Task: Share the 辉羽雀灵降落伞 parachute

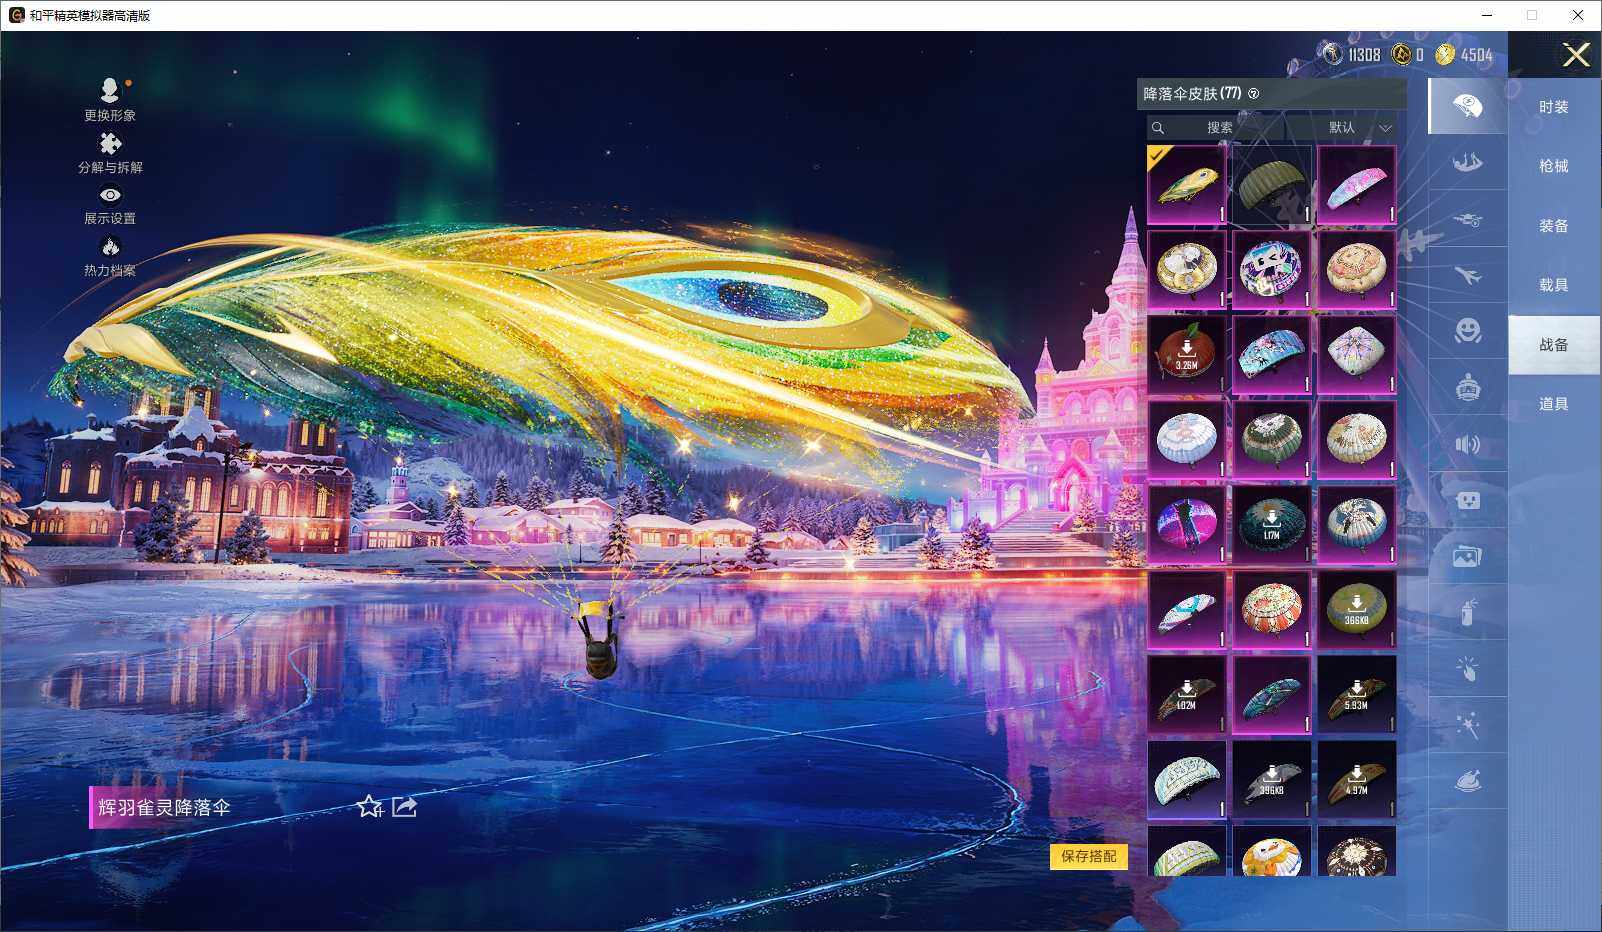Action: click(404, 806)
